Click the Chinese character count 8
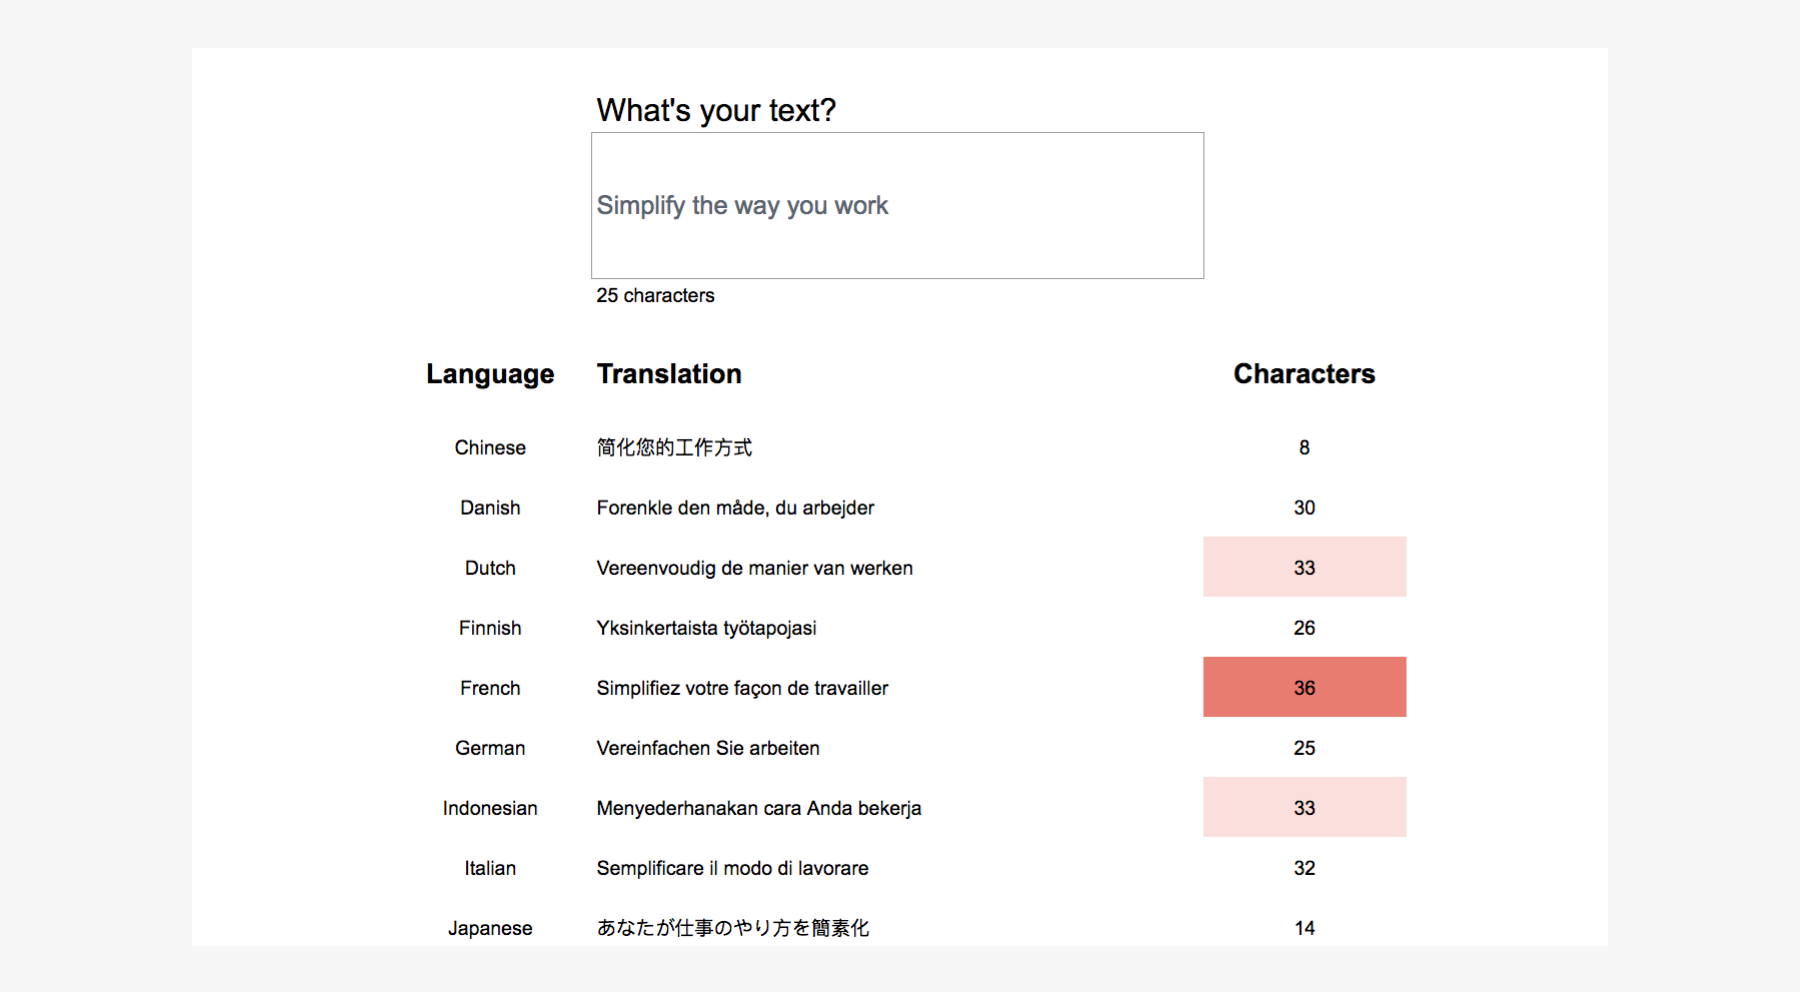1800x992 pixels. 1304,448
